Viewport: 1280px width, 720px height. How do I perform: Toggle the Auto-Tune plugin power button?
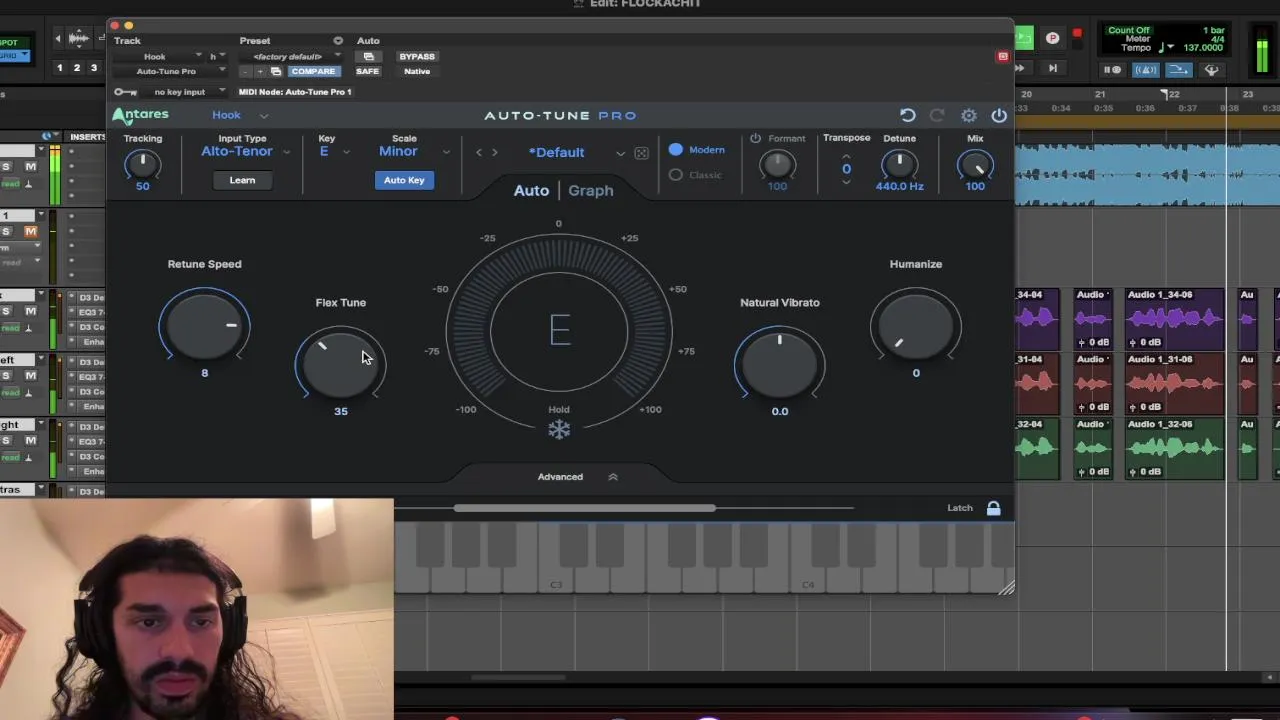tap(999, 116)
